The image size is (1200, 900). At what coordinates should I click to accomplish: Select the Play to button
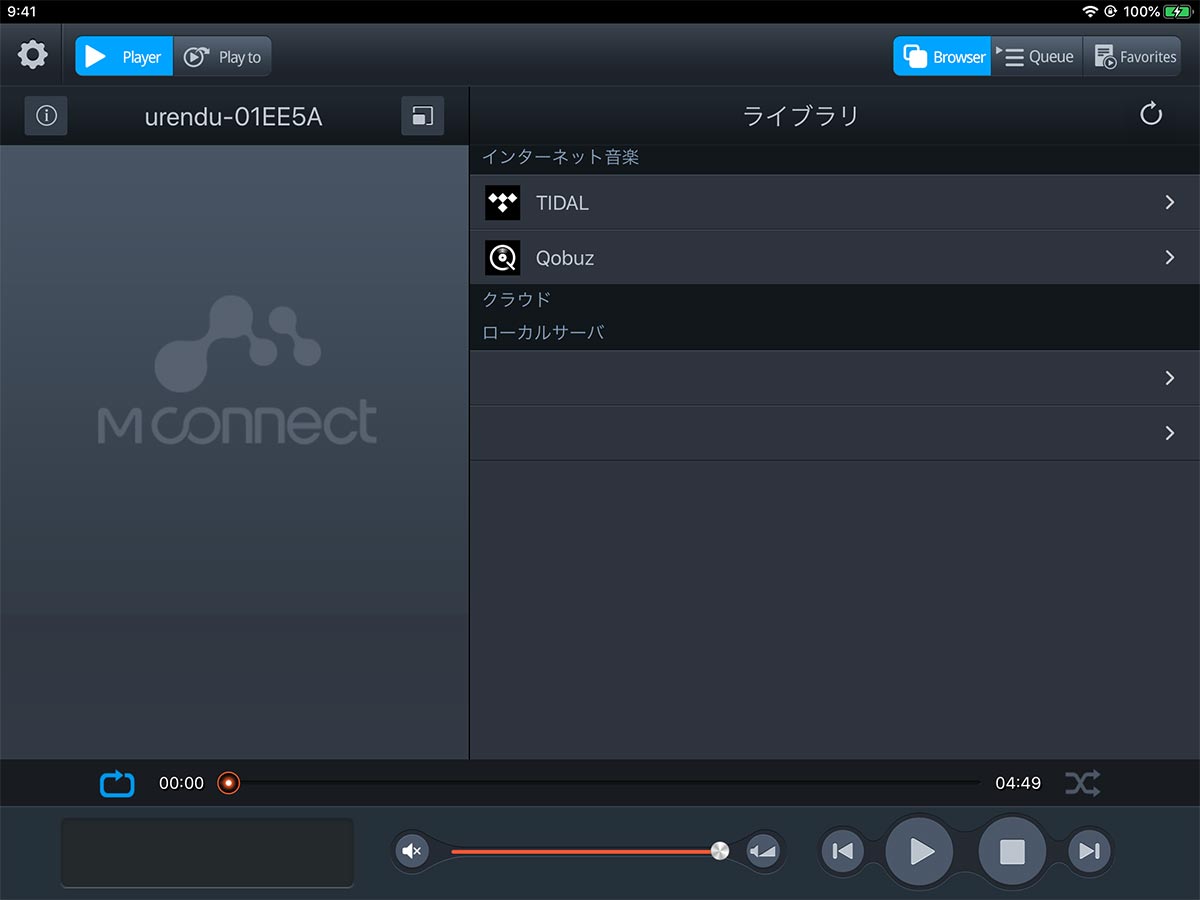point(223,57)
